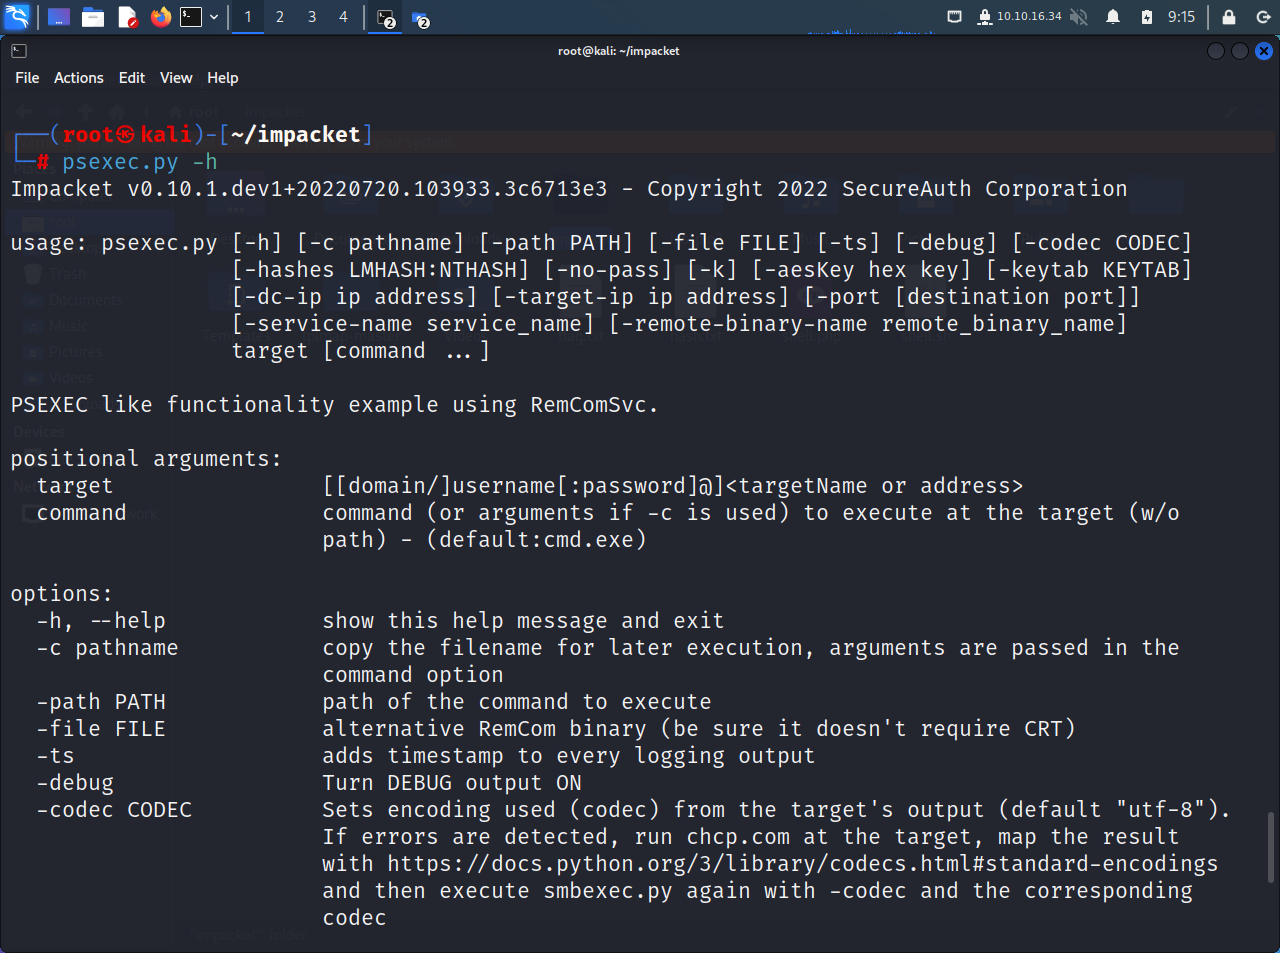The width and height of the screenshot is (1280, 953).
Task: Open the View menu
Action: [176, 78]
